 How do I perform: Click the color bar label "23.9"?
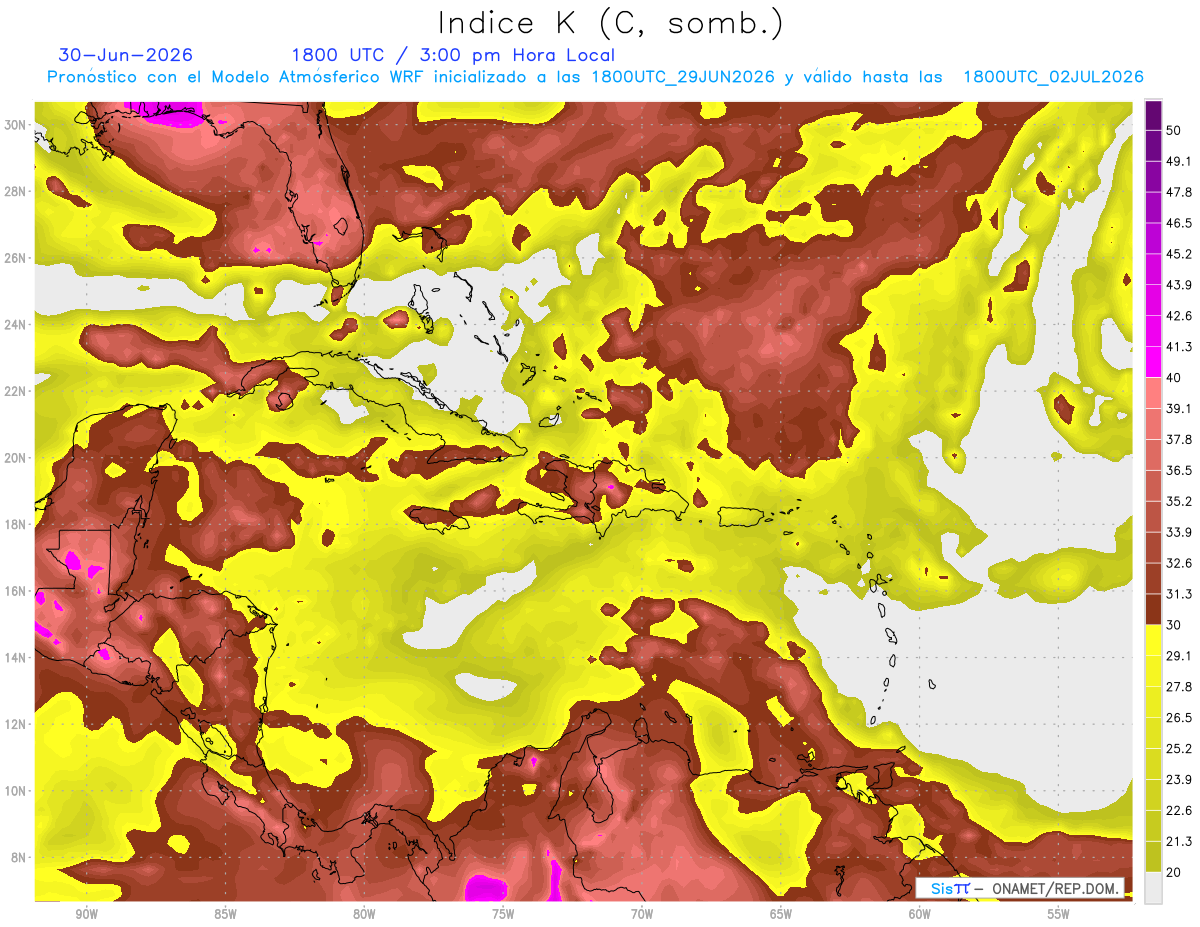click(1179, 780)
